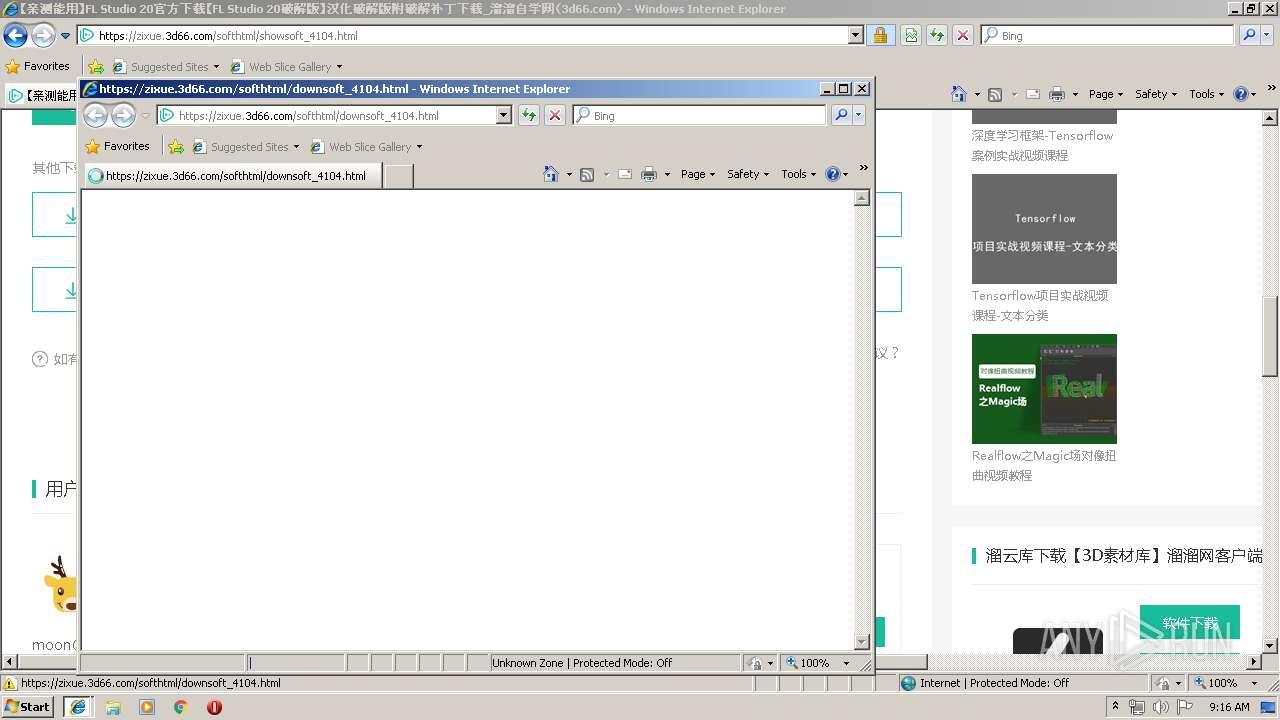Image resolution: width=1280 pixels, height=720 pixels.
Task: Click Forward button in main IE window
Action: click(x=43, y=36)
